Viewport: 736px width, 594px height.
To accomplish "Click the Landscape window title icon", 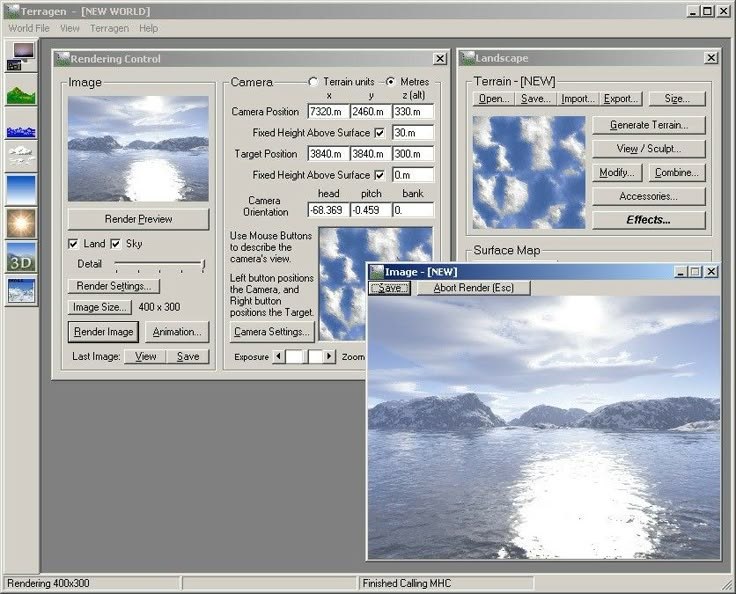I will pyautogui.click(x=468, y=58).
